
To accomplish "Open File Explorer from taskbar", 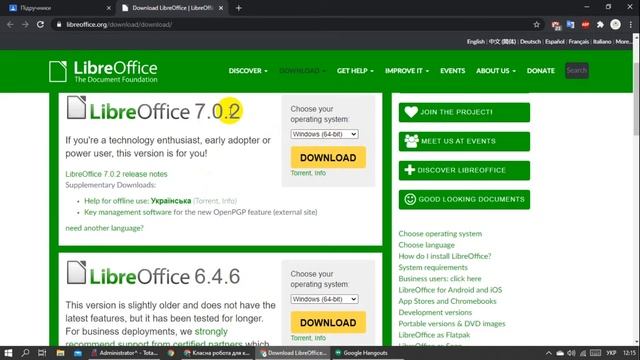I will (x=60, y=353).
